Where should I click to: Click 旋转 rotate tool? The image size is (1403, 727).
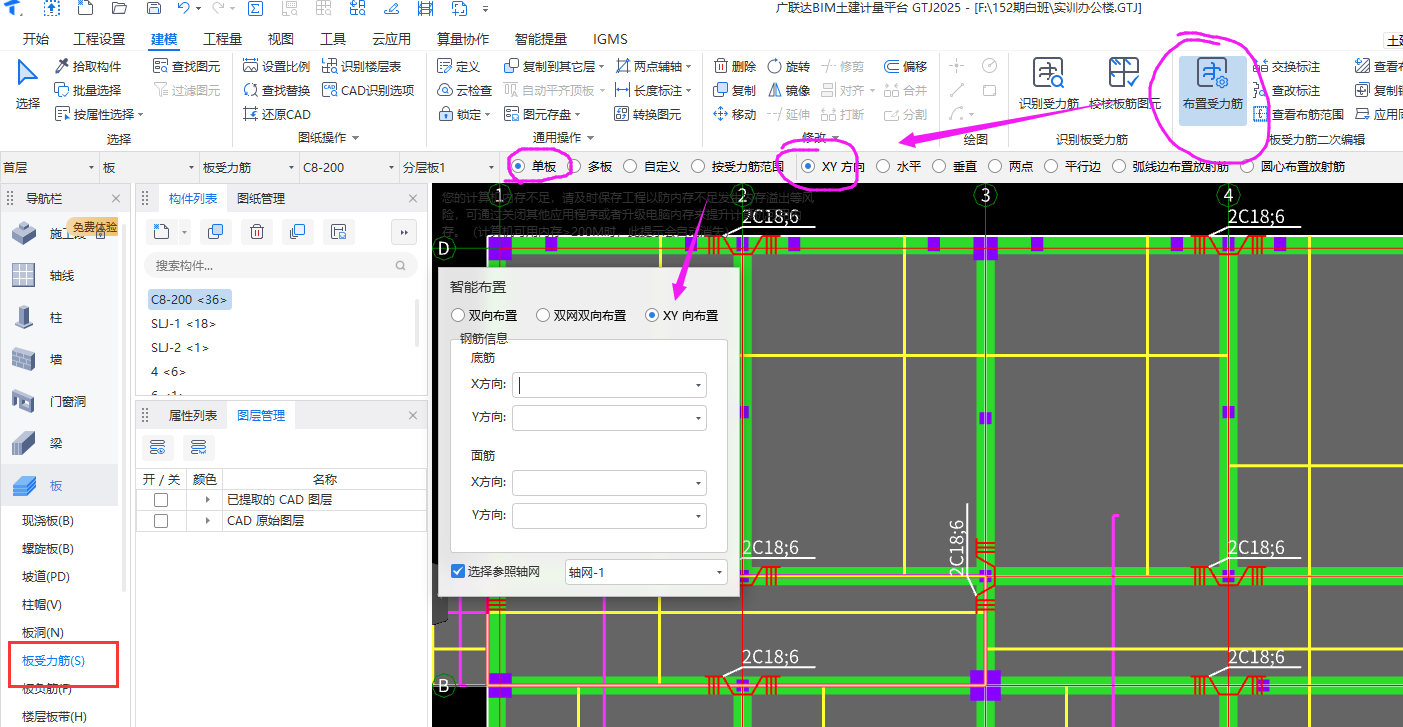point(788,66)
